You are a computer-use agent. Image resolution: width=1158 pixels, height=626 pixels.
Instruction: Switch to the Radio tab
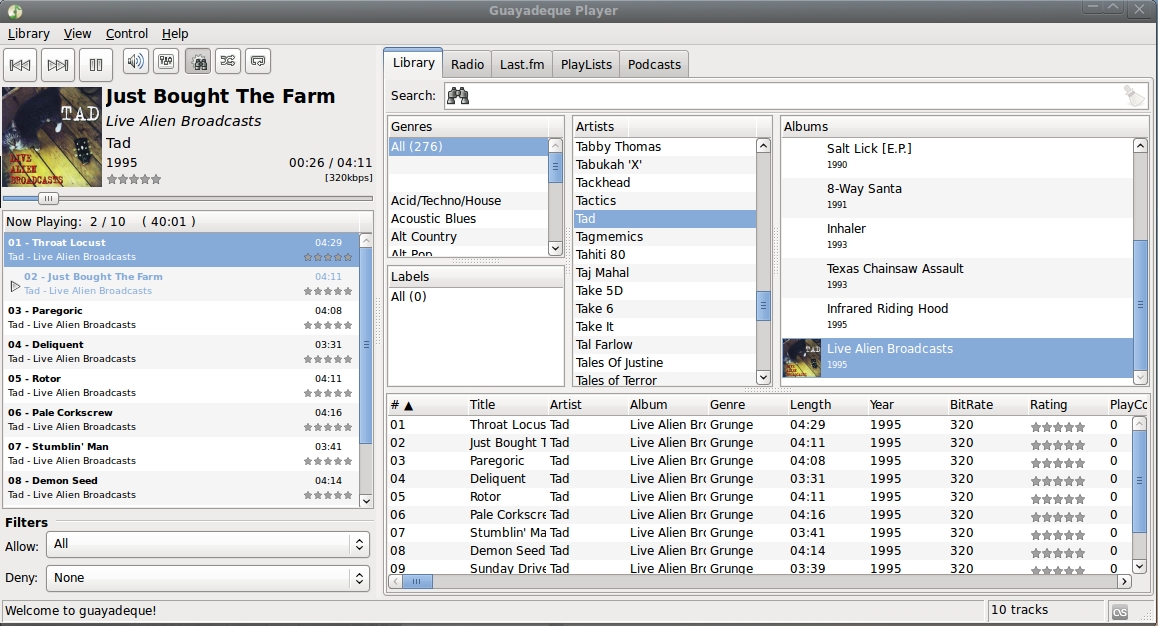[x=467, y=64]
